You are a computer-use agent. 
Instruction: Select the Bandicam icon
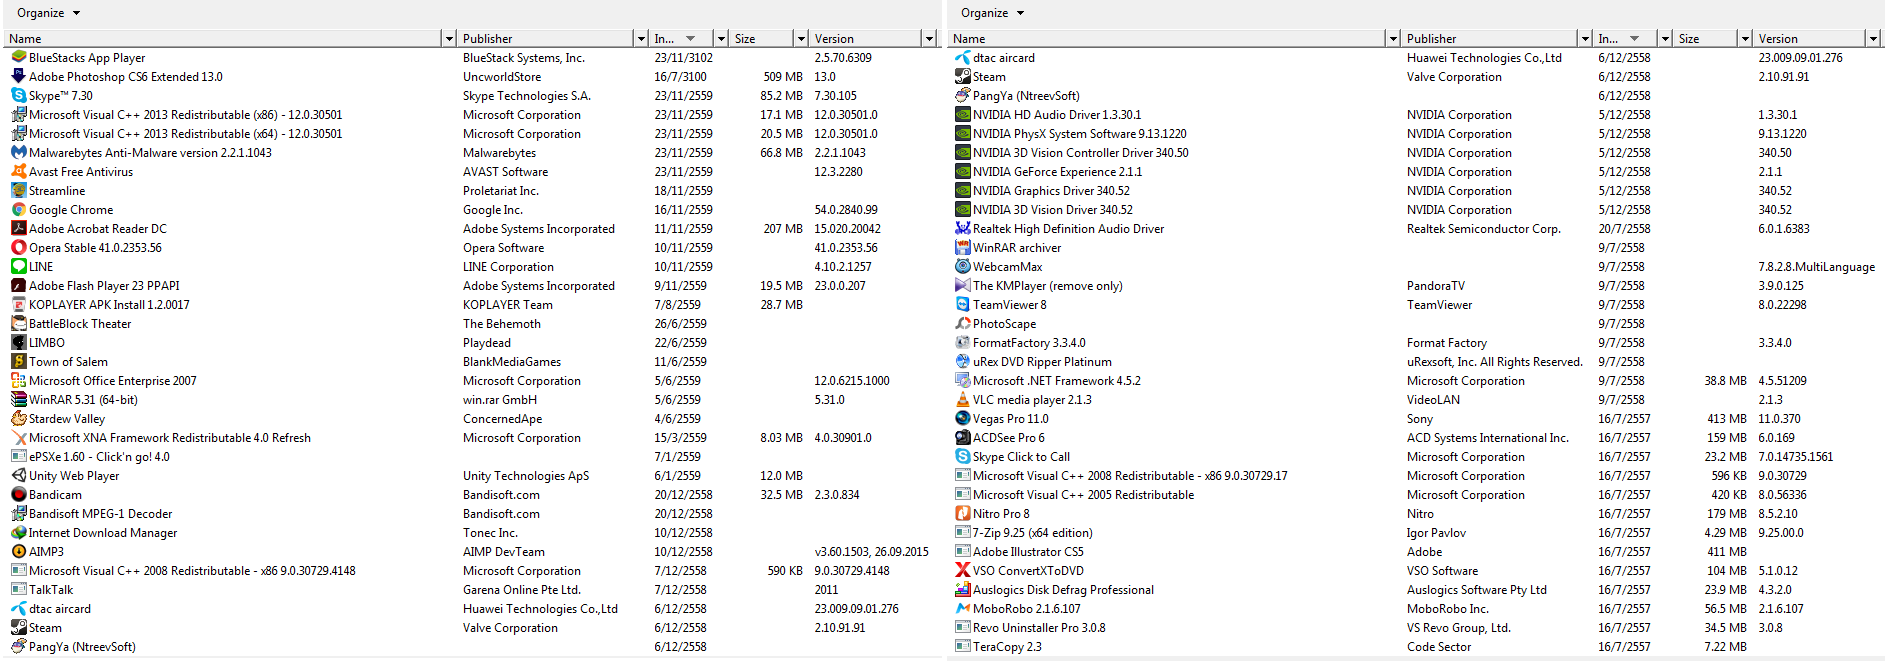19,495
